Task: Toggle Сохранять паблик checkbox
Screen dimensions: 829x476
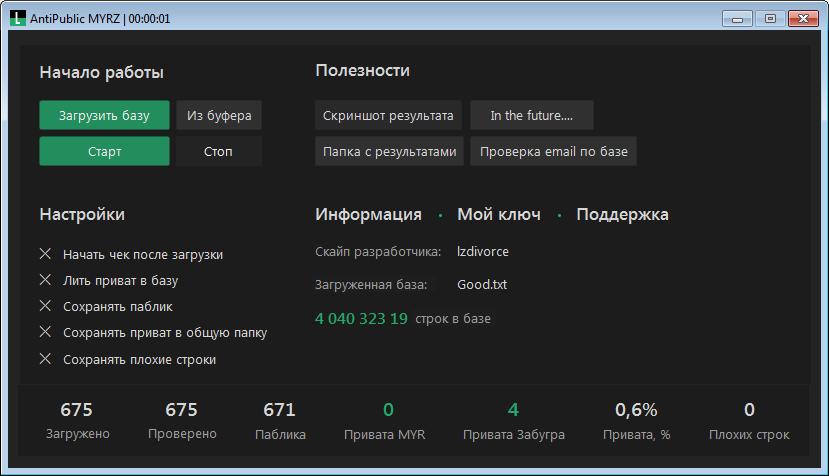Action: (x=45, y=307)
